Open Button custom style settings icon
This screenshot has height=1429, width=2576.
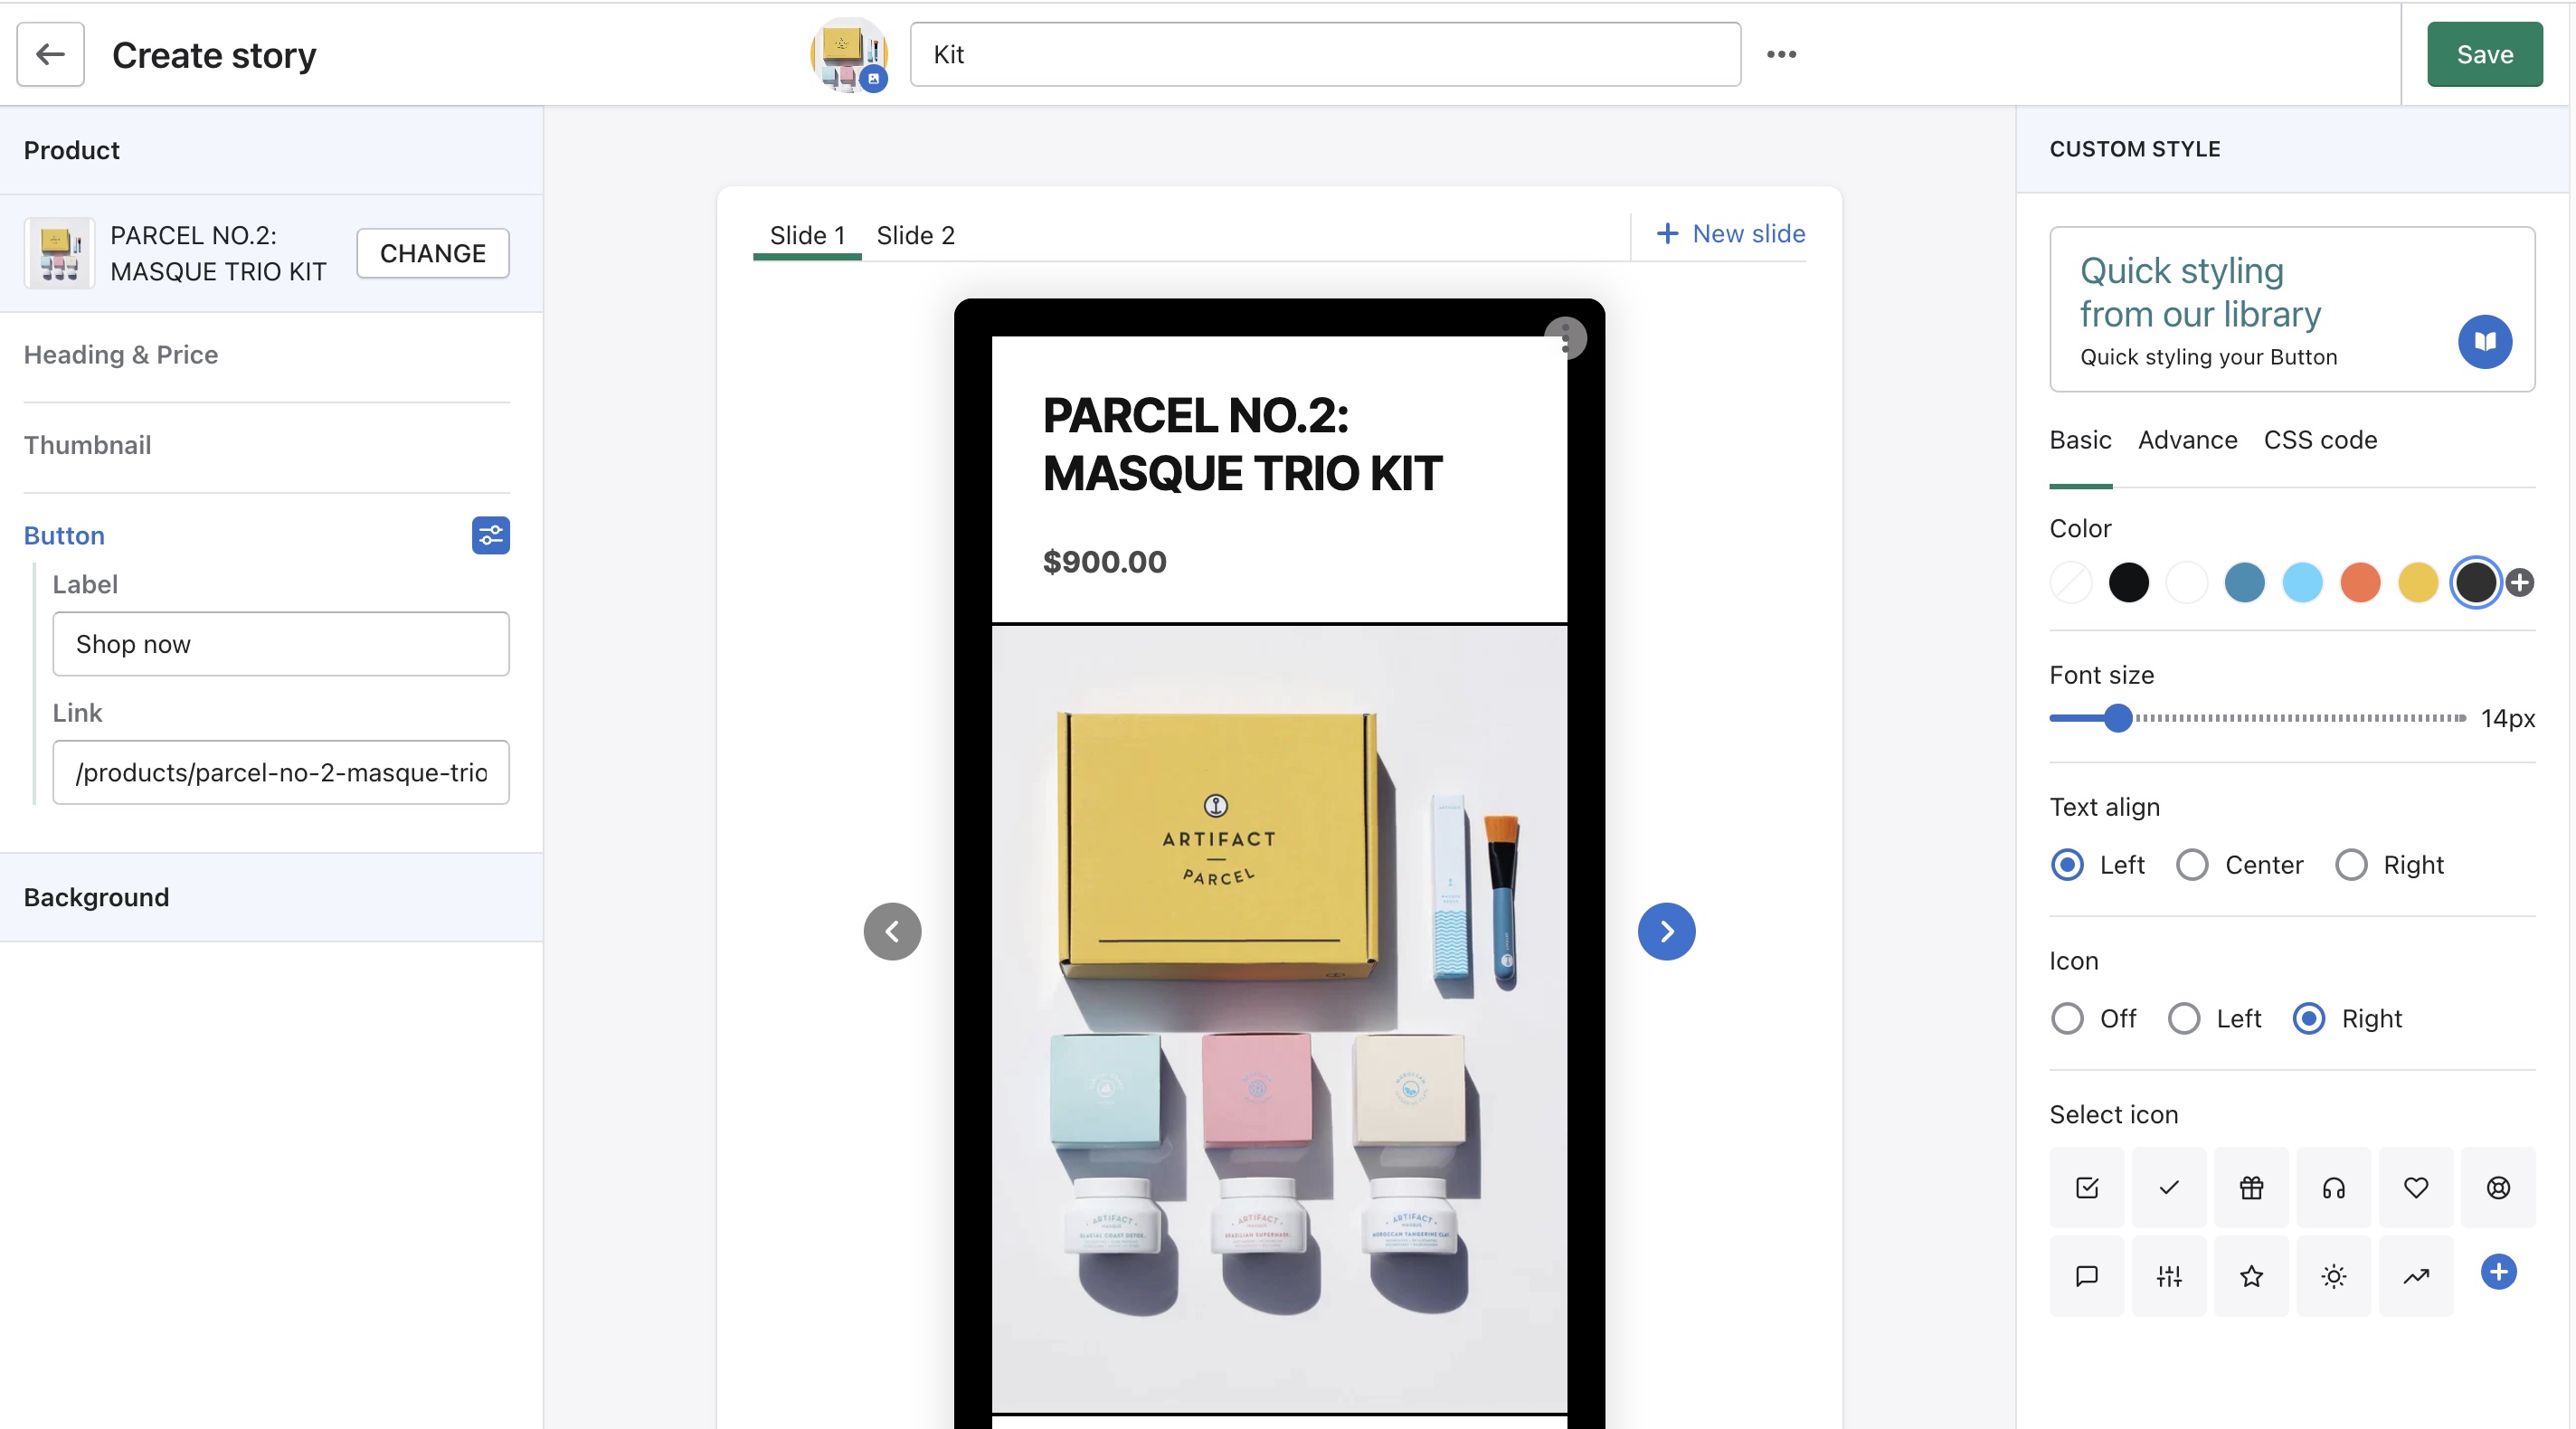tap(490, 536)
